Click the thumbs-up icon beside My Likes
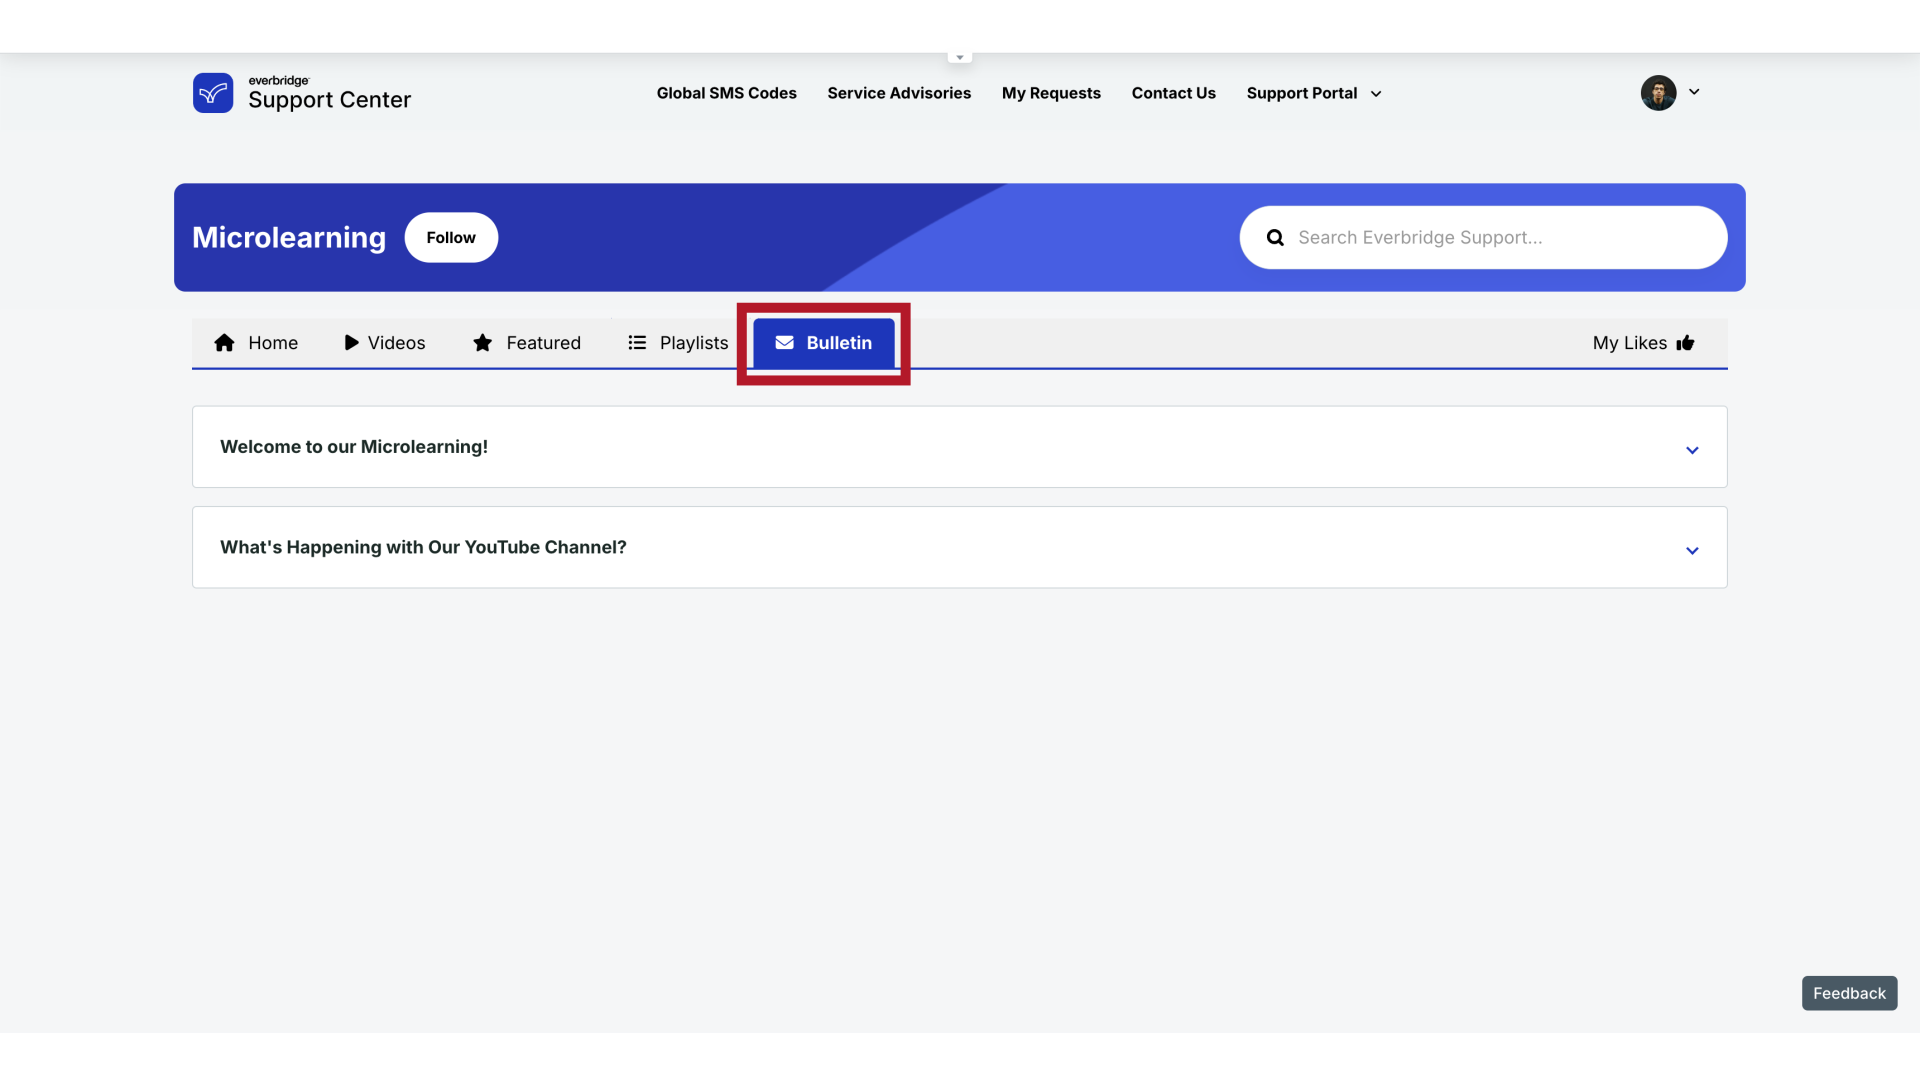 click(1685, 343)
